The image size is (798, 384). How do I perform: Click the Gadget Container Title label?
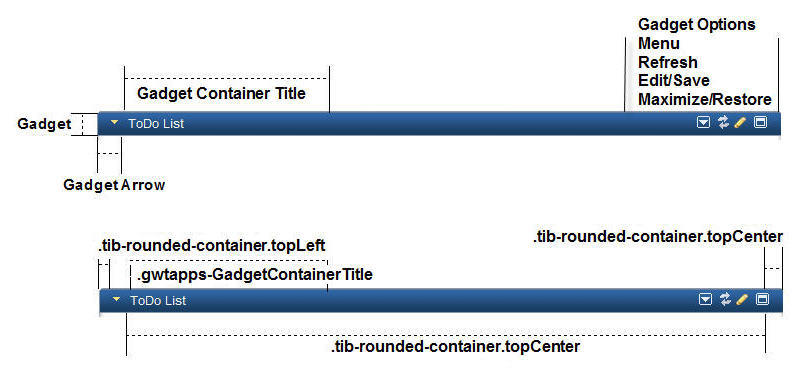tap(221, 94)
